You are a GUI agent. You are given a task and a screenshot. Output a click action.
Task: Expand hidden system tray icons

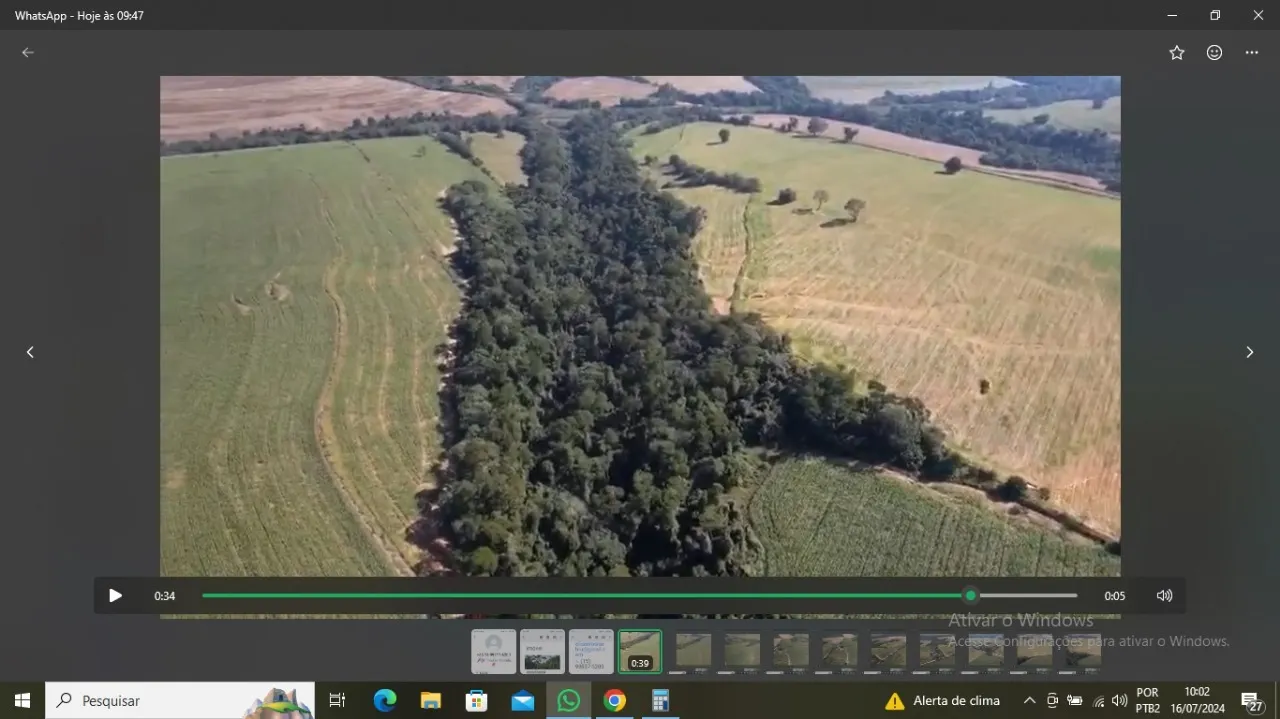1029,701
